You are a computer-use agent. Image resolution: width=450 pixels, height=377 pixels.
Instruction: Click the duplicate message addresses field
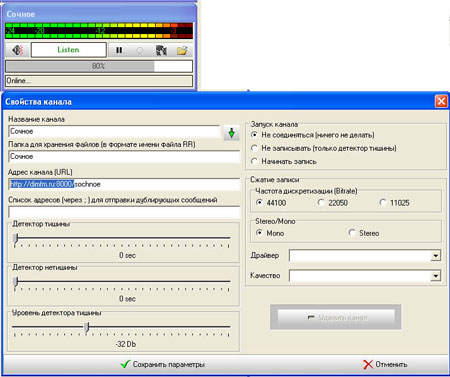pyautogui.click(x=124, y=212)
